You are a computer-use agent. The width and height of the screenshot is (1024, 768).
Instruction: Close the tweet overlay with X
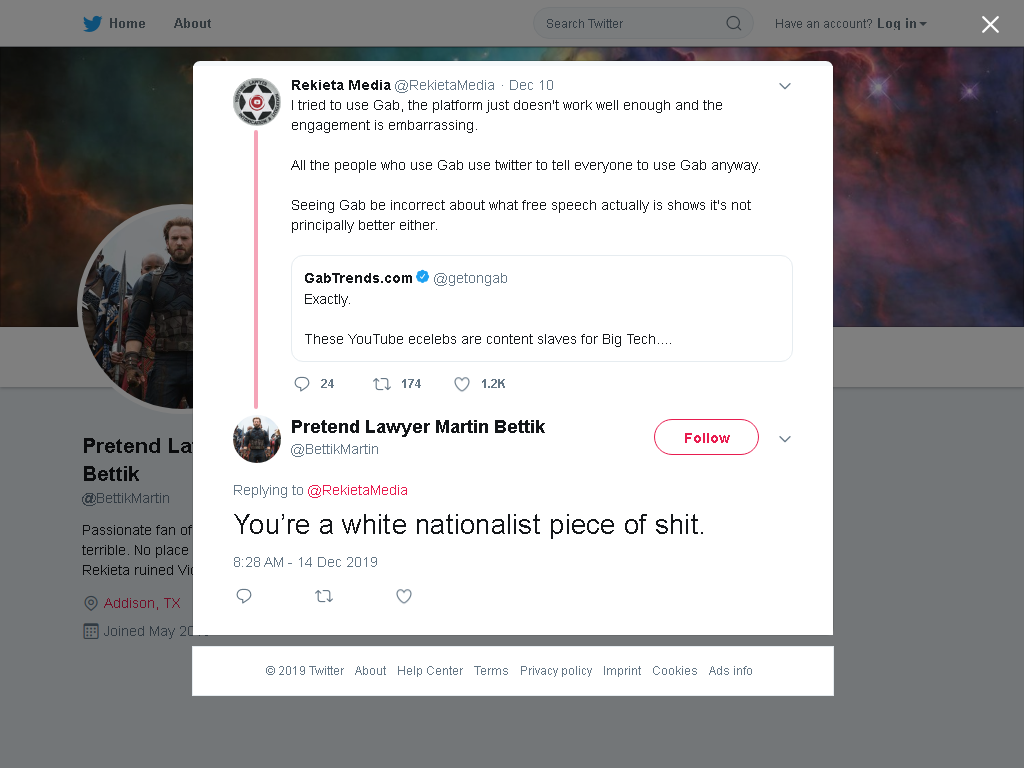coord(990,24)
